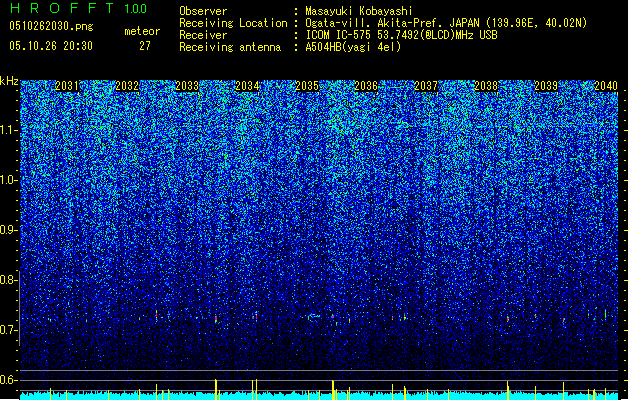Click the 0.7 kHz axis label
Viewport: 629px width, 400px height.
[x=8, y=330]
